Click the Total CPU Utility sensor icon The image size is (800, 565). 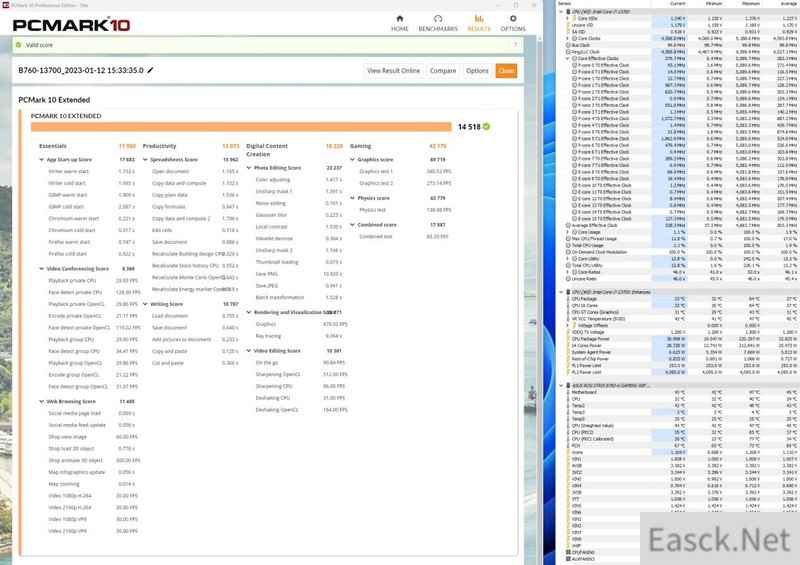point(568,265)
